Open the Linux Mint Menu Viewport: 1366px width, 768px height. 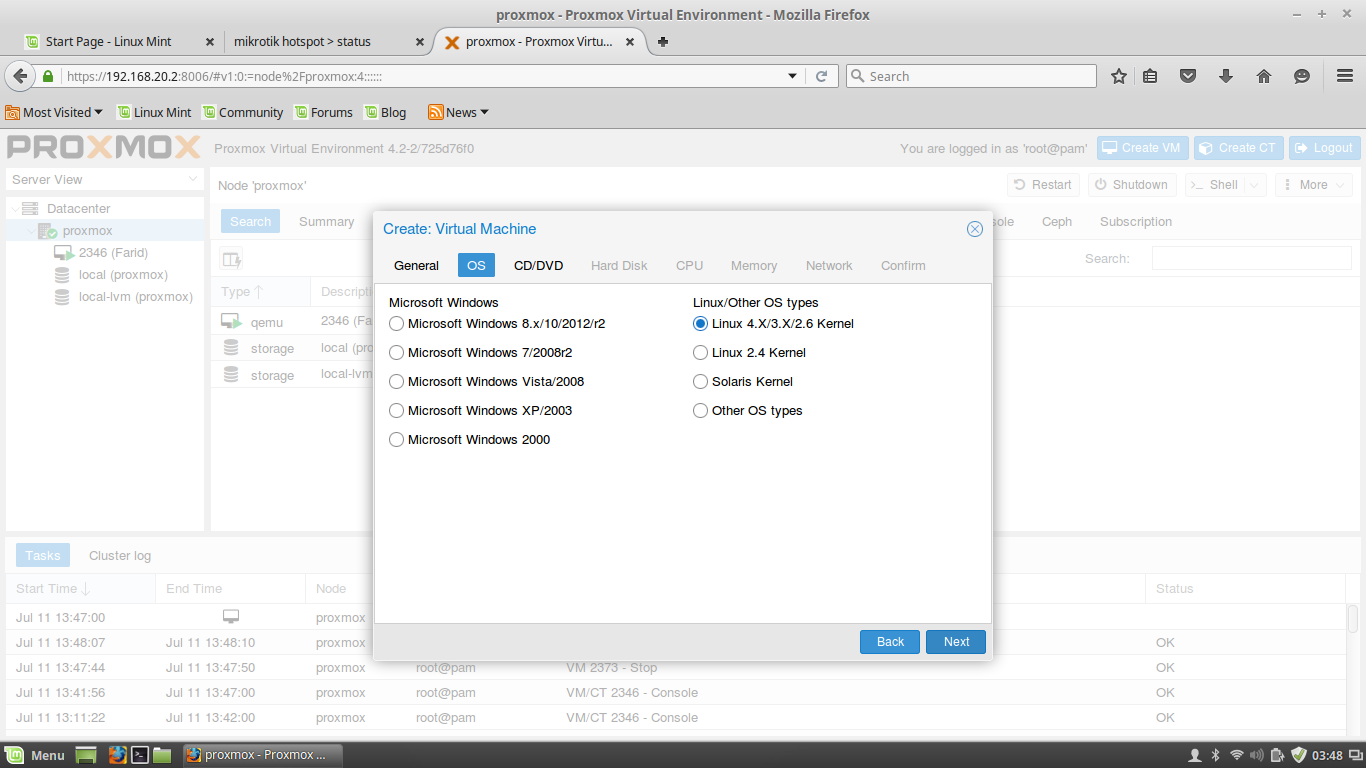pos(35,755)
